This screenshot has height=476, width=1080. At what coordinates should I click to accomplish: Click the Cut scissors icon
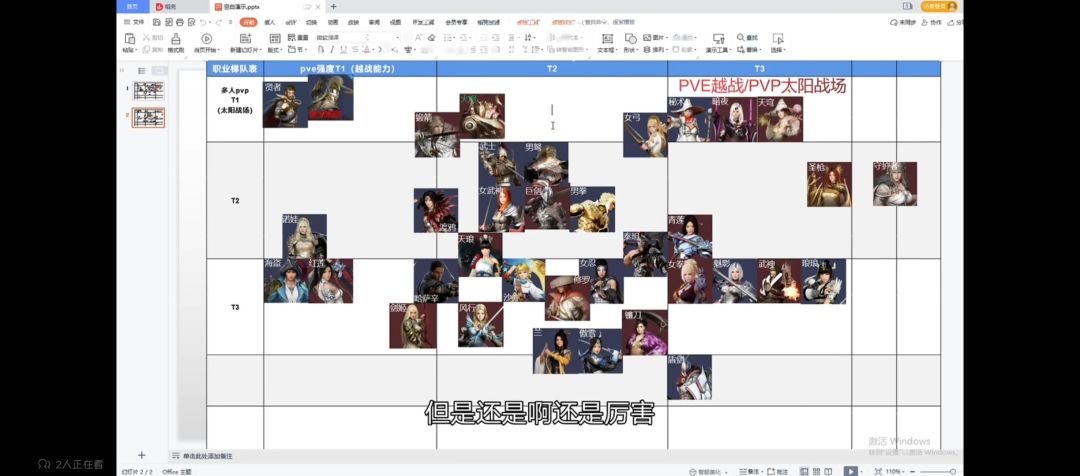(147, 37)
